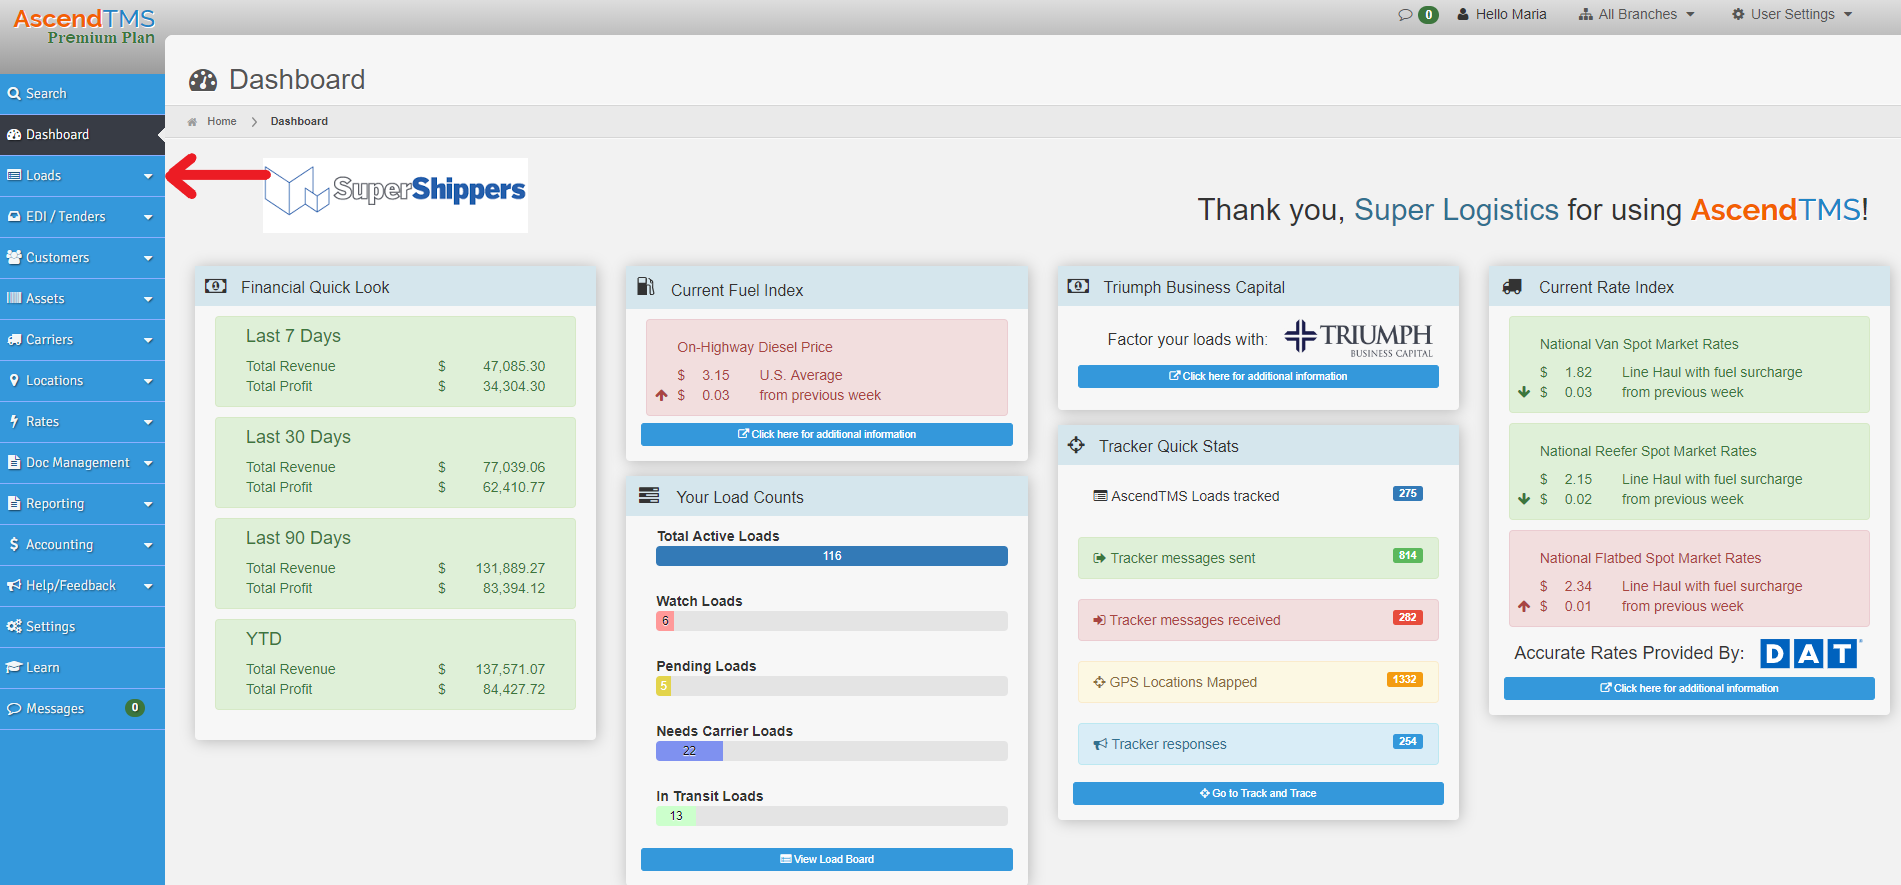Viewport: 1901px width, 885px height.
Task: Click the Dashboard gauge header icon
Action: coord(203,81)
